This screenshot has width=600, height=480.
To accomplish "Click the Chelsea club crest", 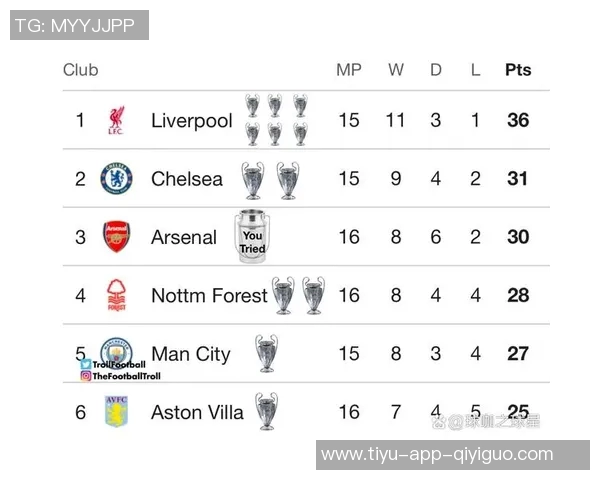I will point(116,179).
